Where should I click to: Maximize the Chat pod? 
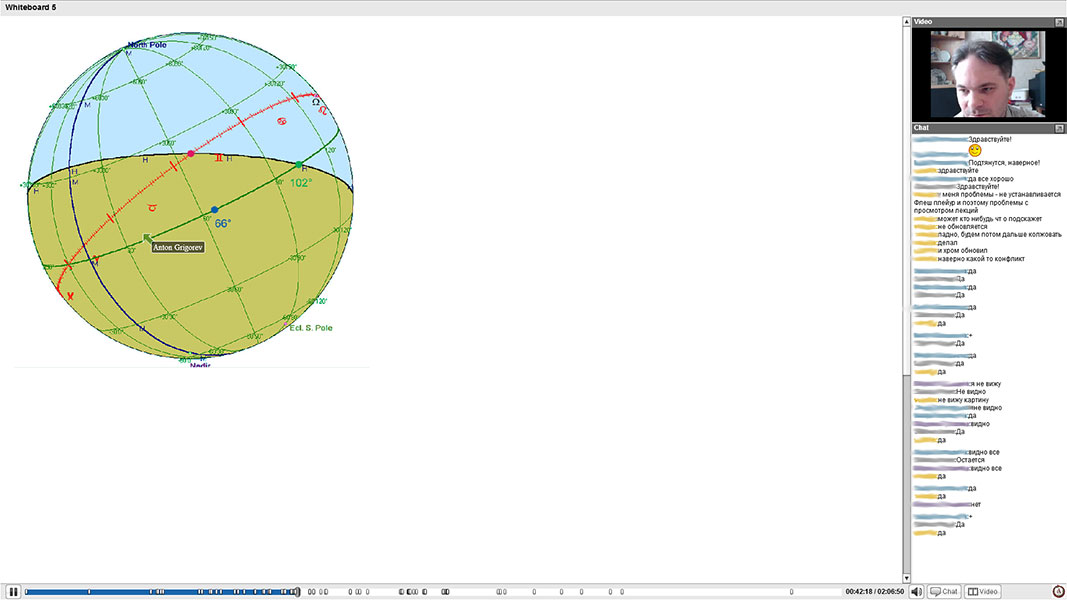1059,128
